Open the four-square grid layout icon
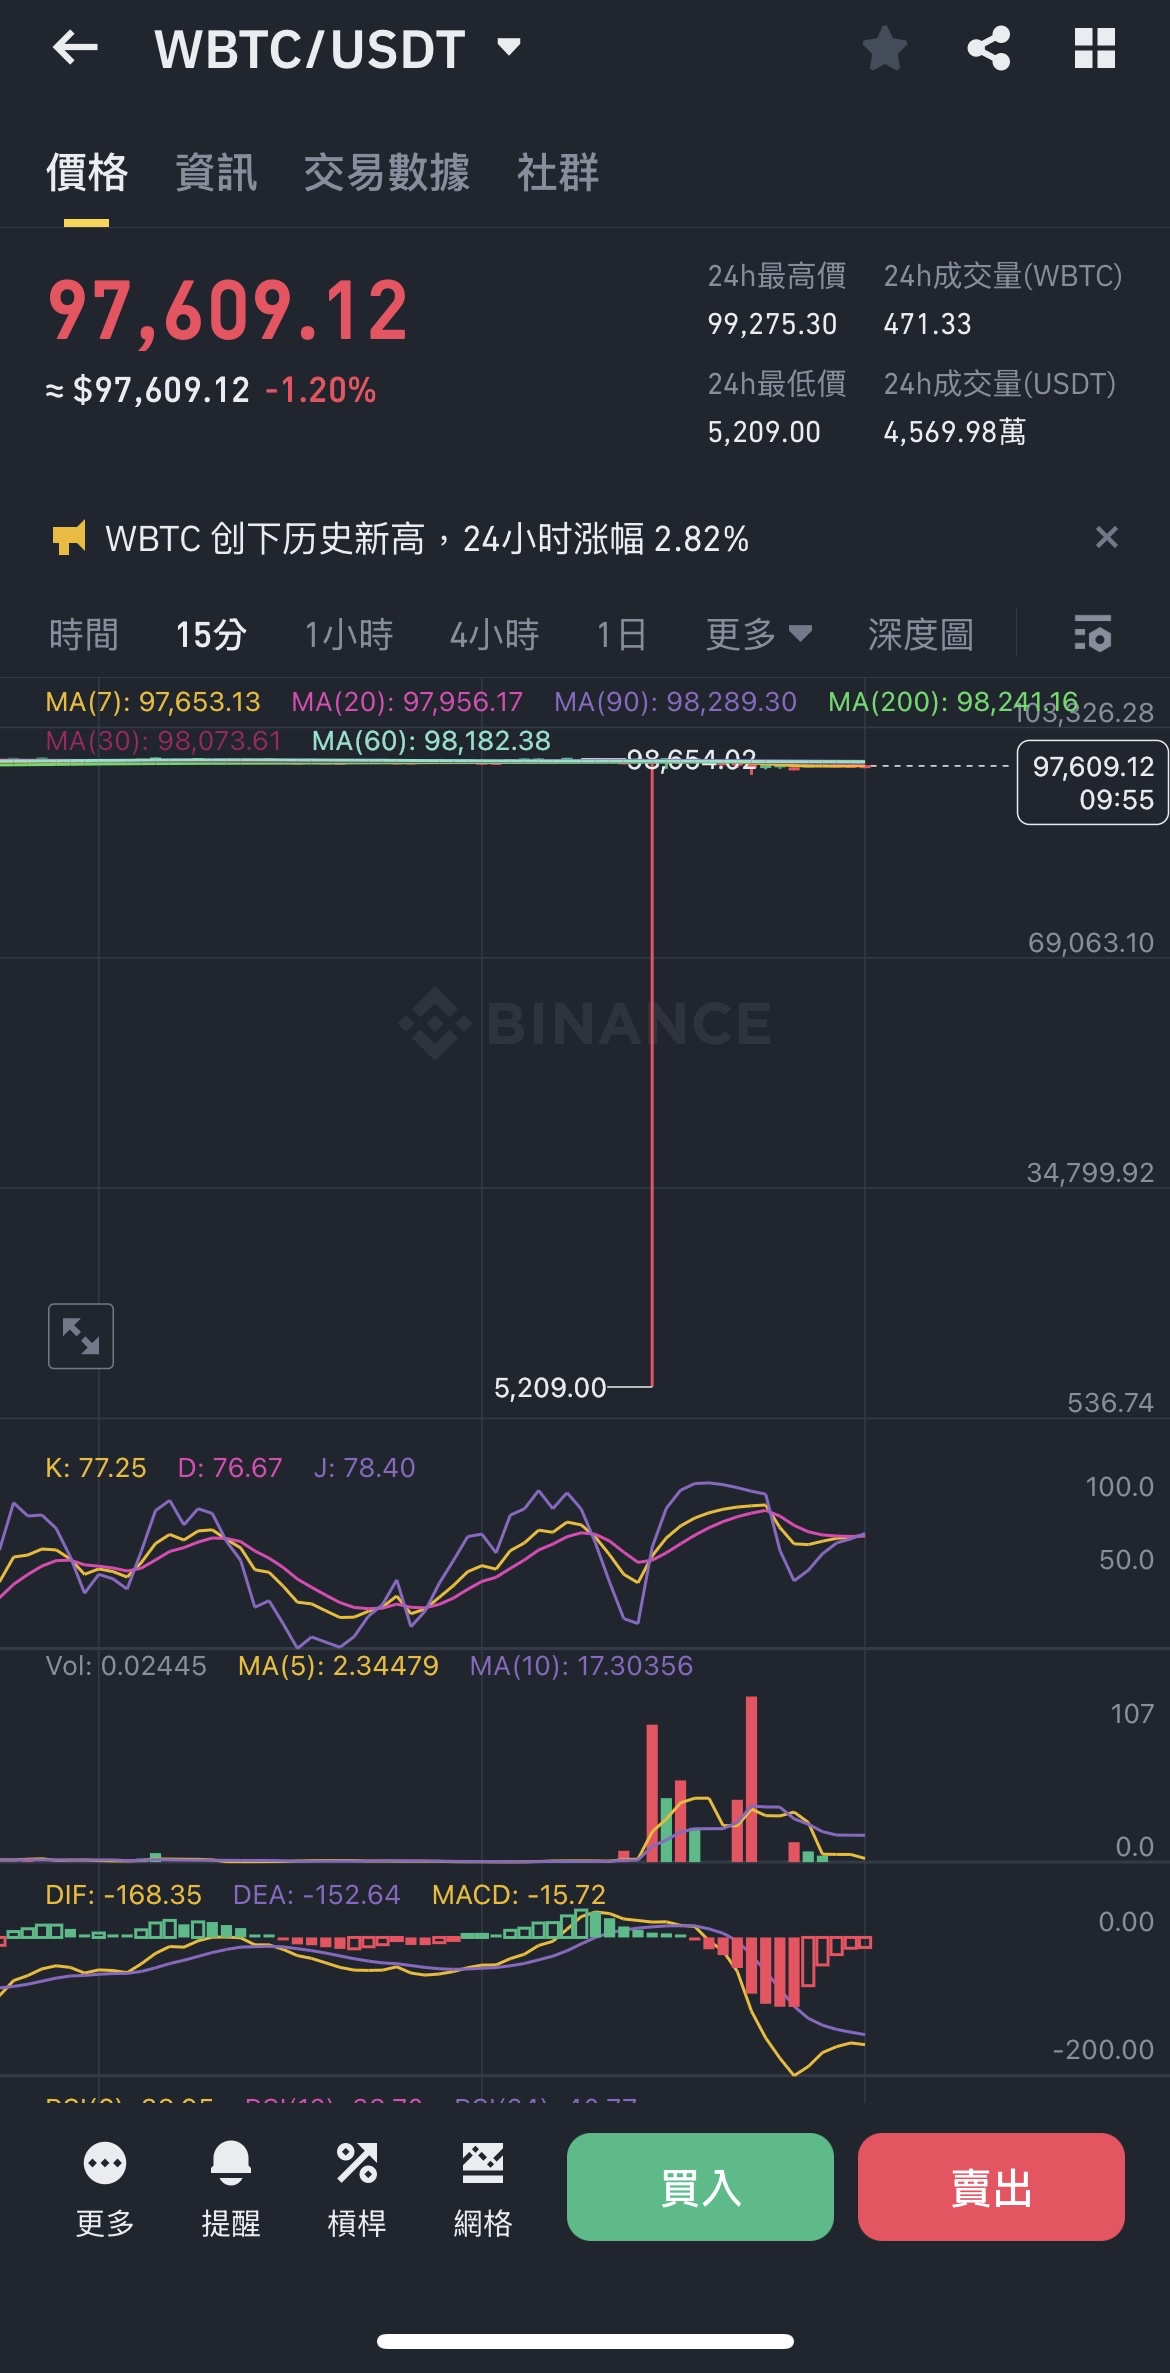Screen dimensions: 1170x2373 coord(1094,48)
